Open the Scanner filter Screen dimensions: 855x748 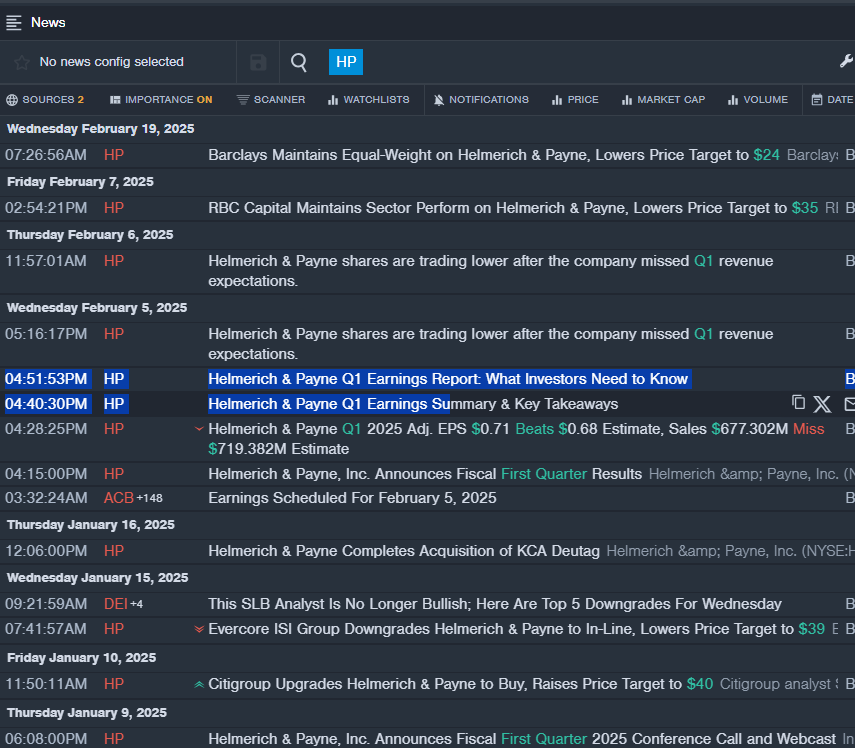[271, 100]
